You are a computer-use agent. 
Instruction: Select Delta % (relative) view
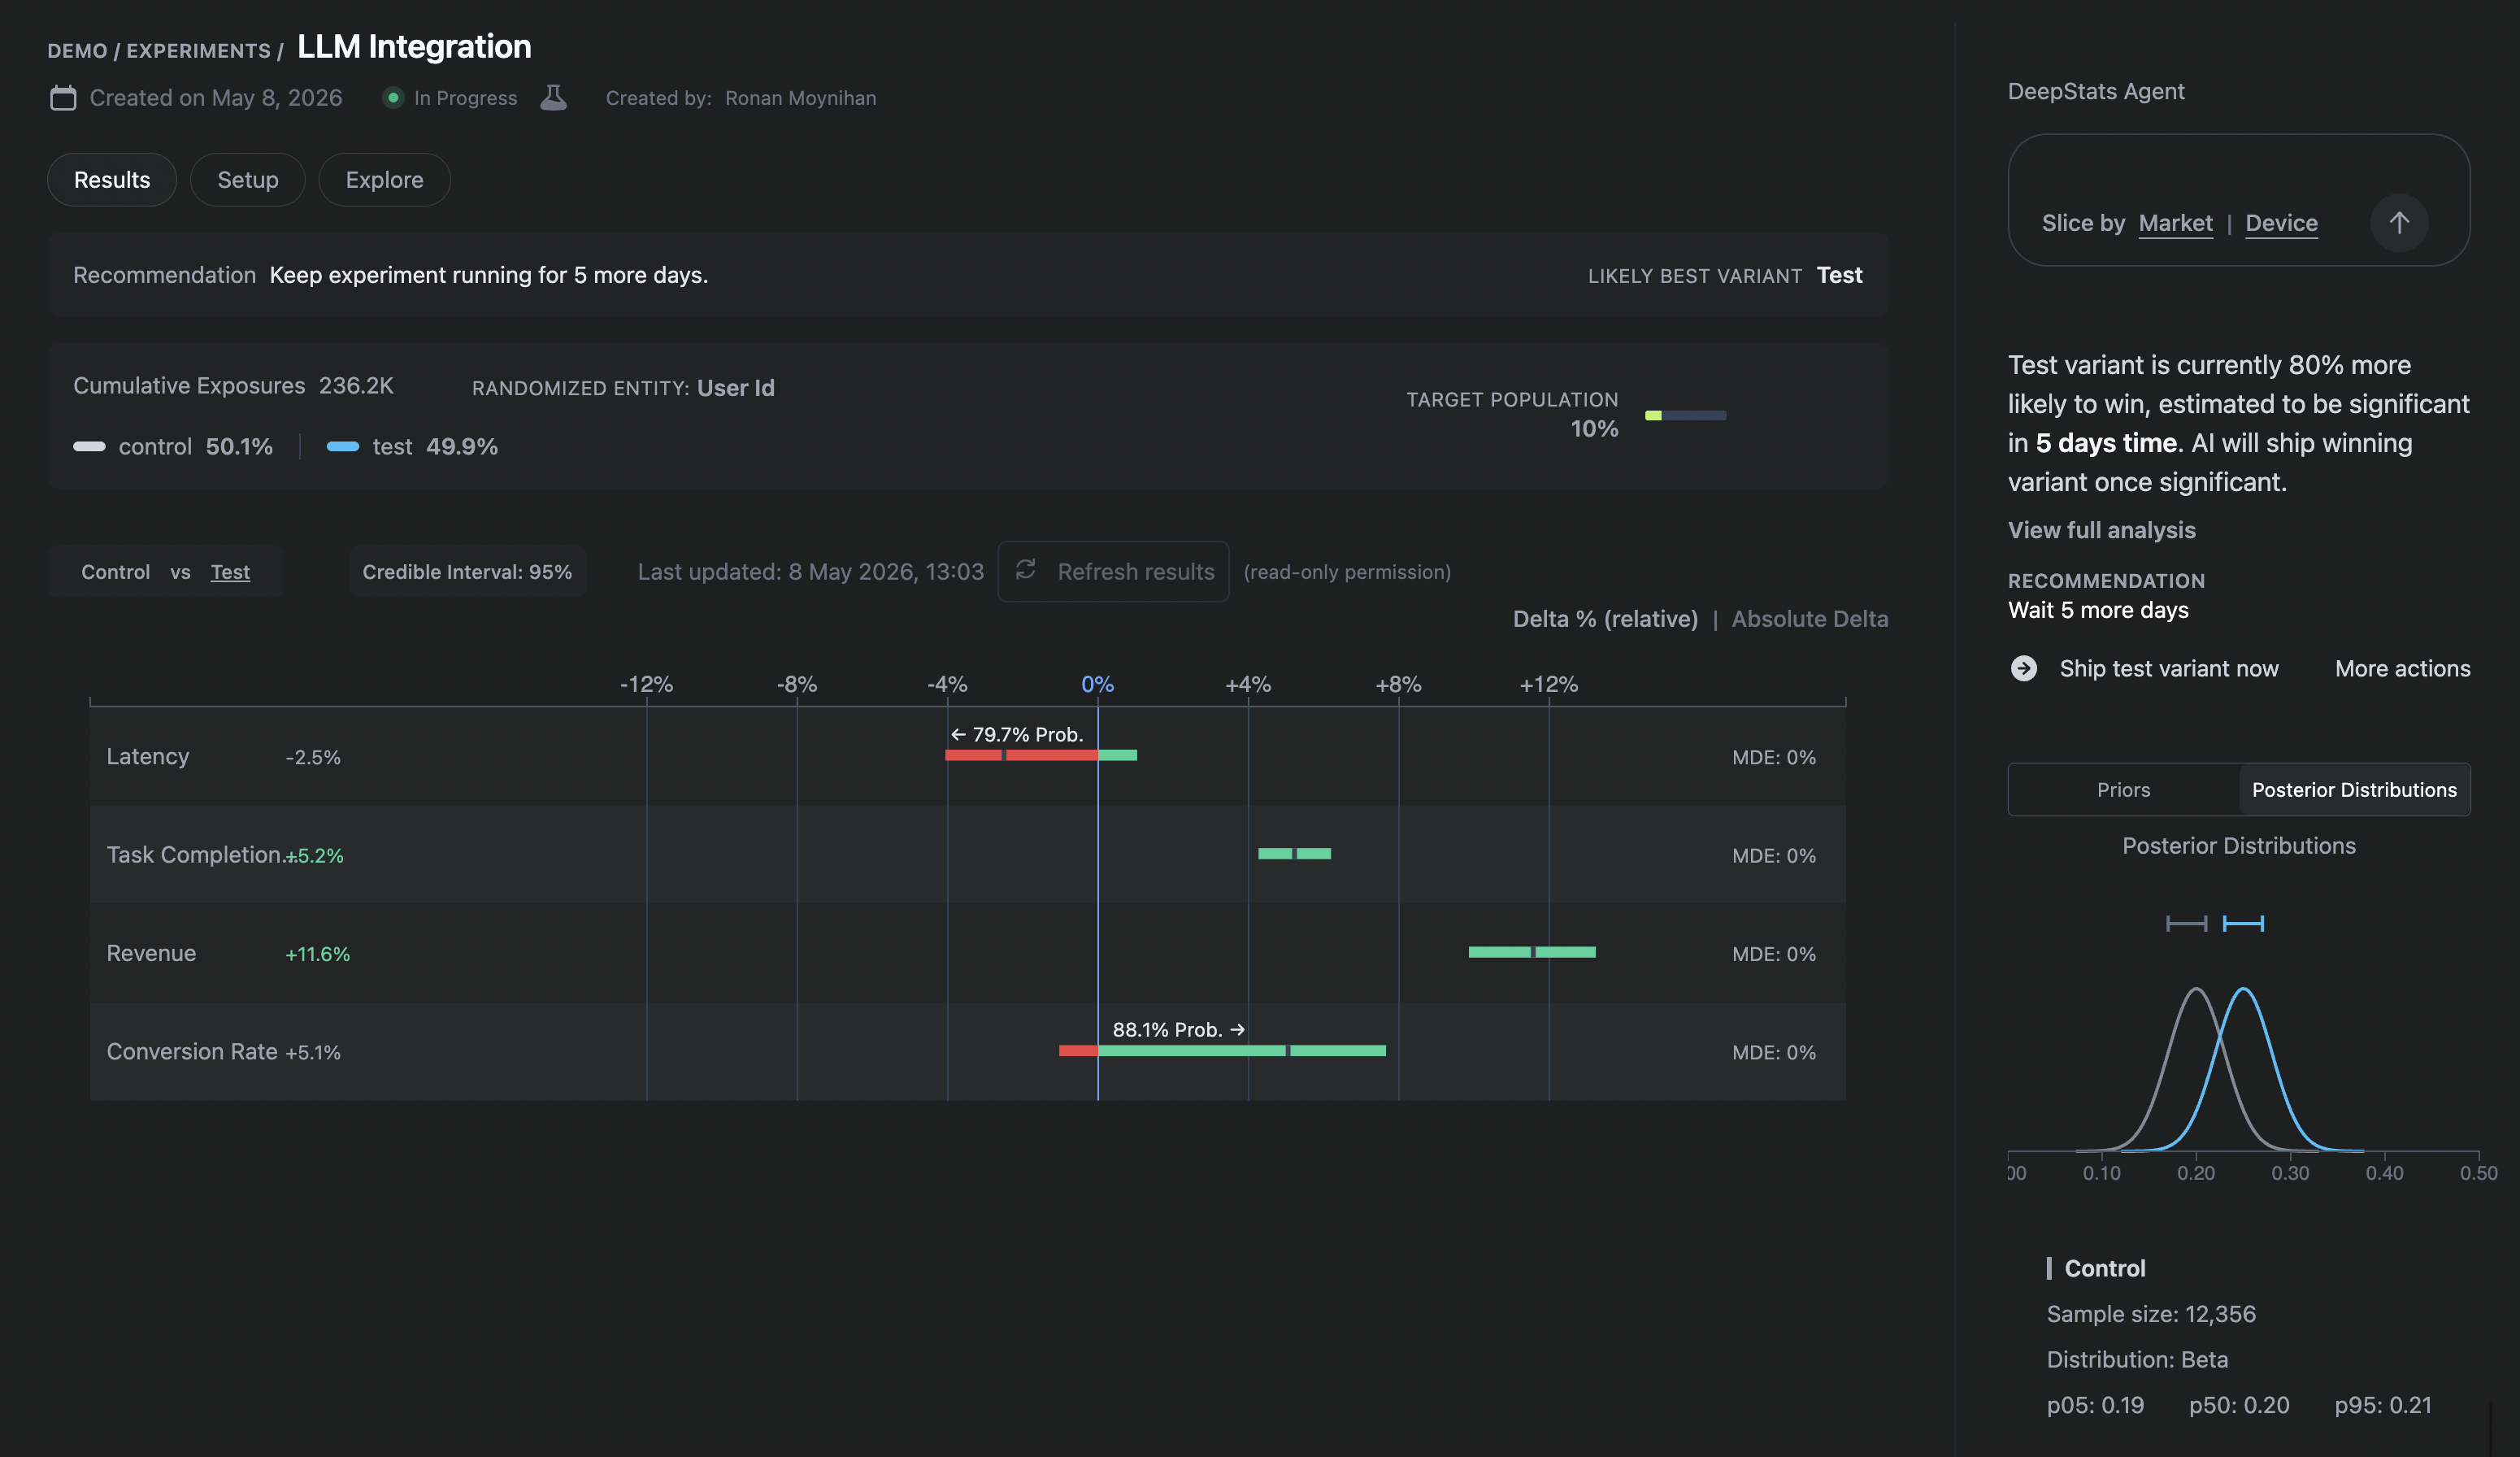pos(1605,619)
